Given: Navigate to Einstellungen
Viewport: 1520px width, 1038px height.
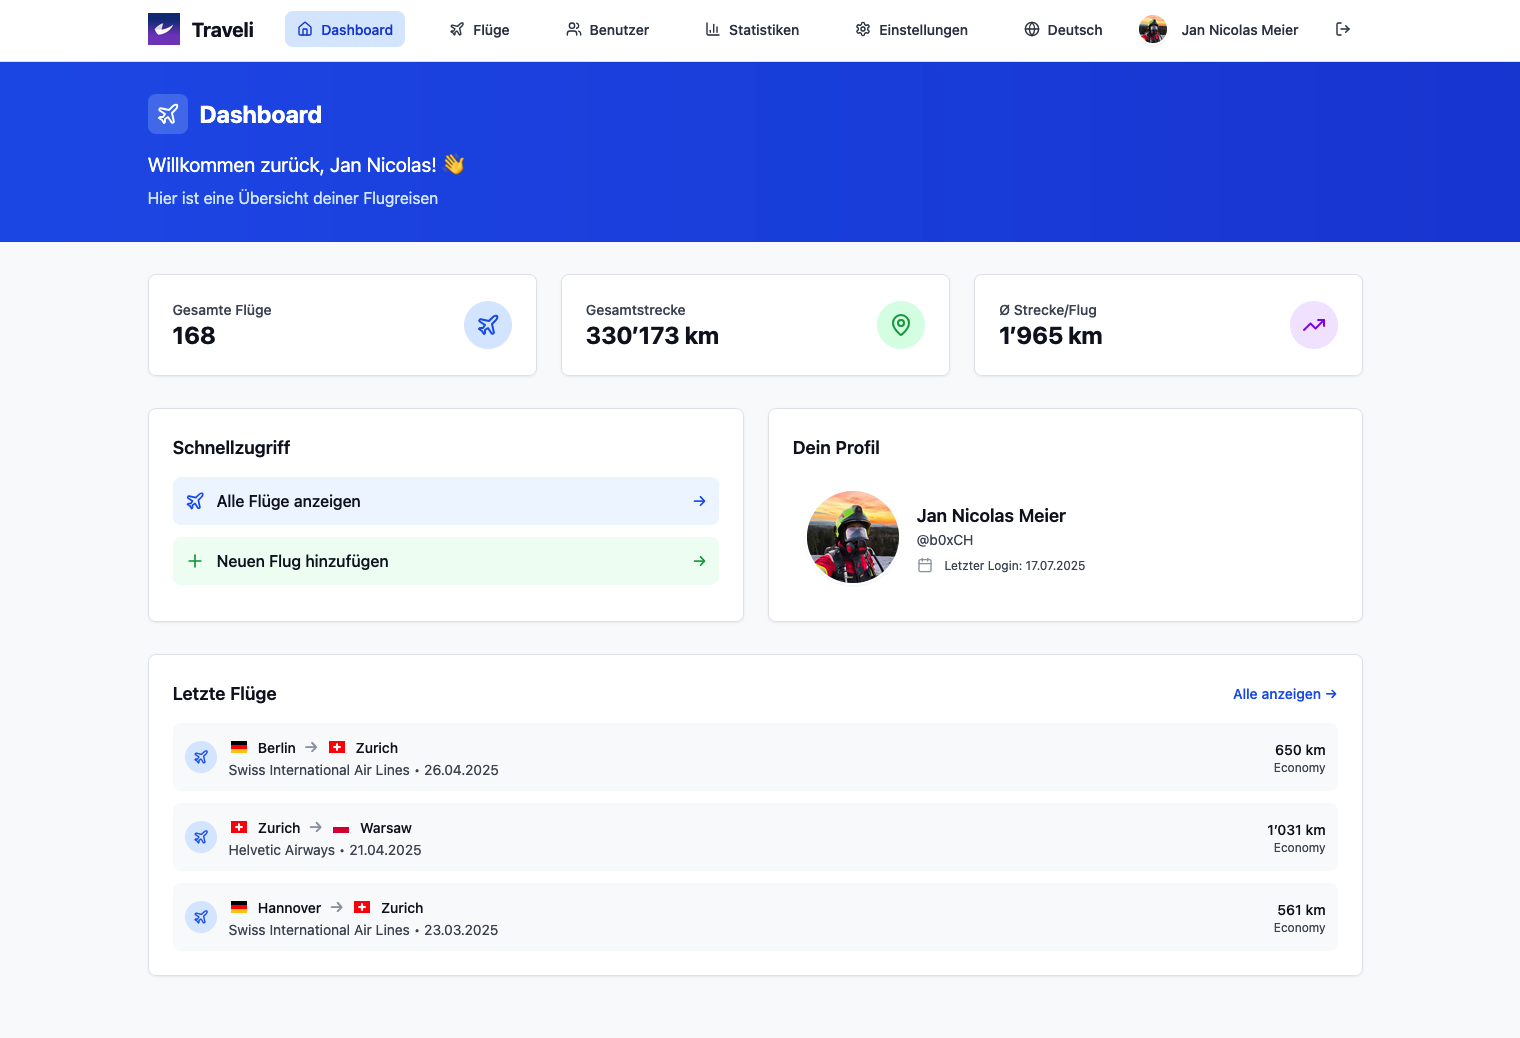Looking at the screenshot, I should point(911,30).
